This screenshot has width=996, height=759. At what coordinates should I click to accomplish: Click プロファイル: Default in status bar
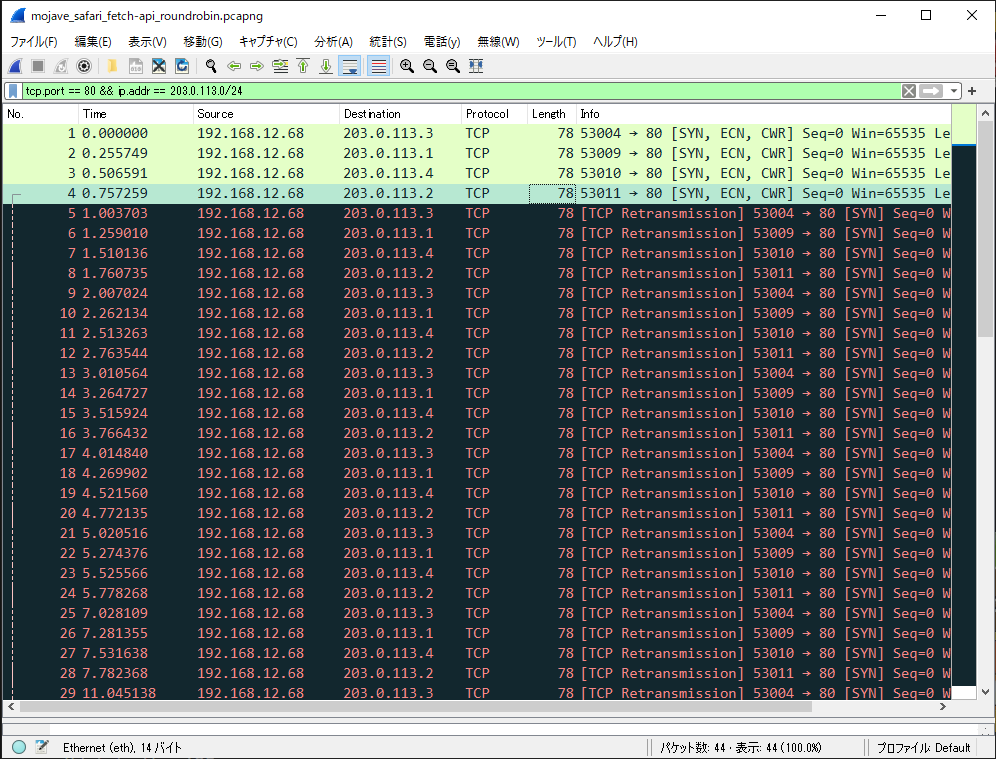[924, 748]
